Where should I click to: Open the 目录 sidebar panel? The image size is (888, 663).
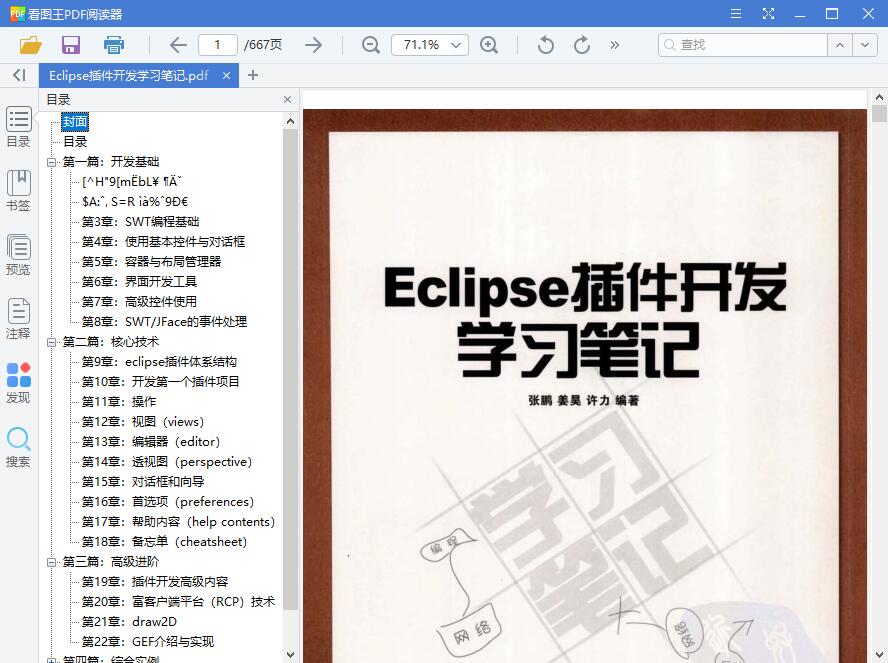(x=18, y=127)
